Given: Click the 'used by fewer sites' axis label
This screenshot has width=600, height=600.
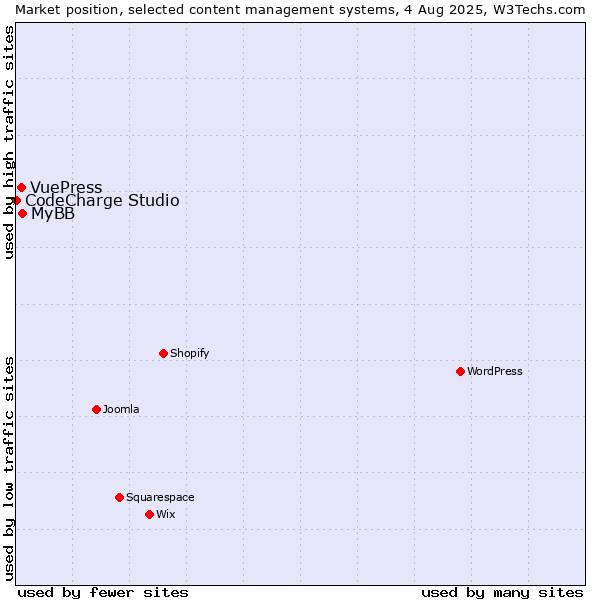Looking at the screenshot, I should [103, 593].
